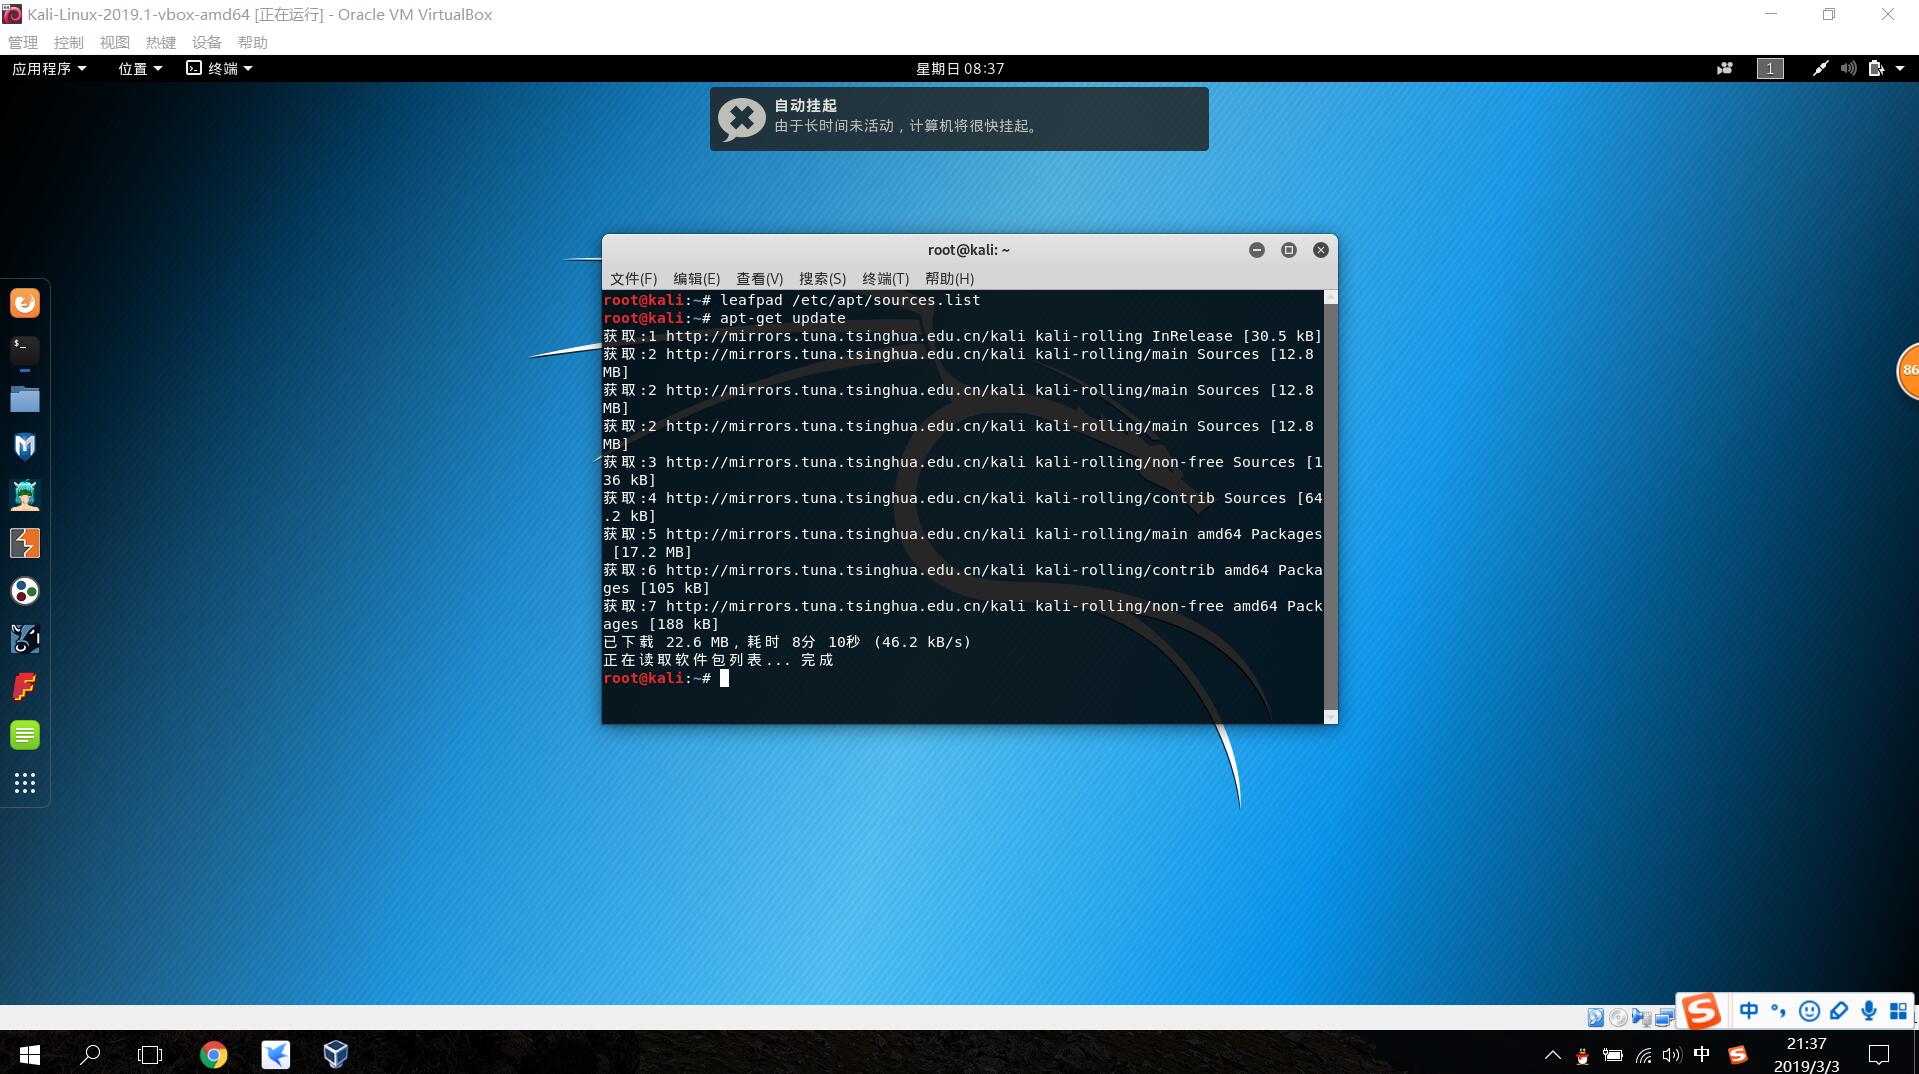Open terminal 帮助(H) menu
1919x1074 pixels.
[949, 278]
